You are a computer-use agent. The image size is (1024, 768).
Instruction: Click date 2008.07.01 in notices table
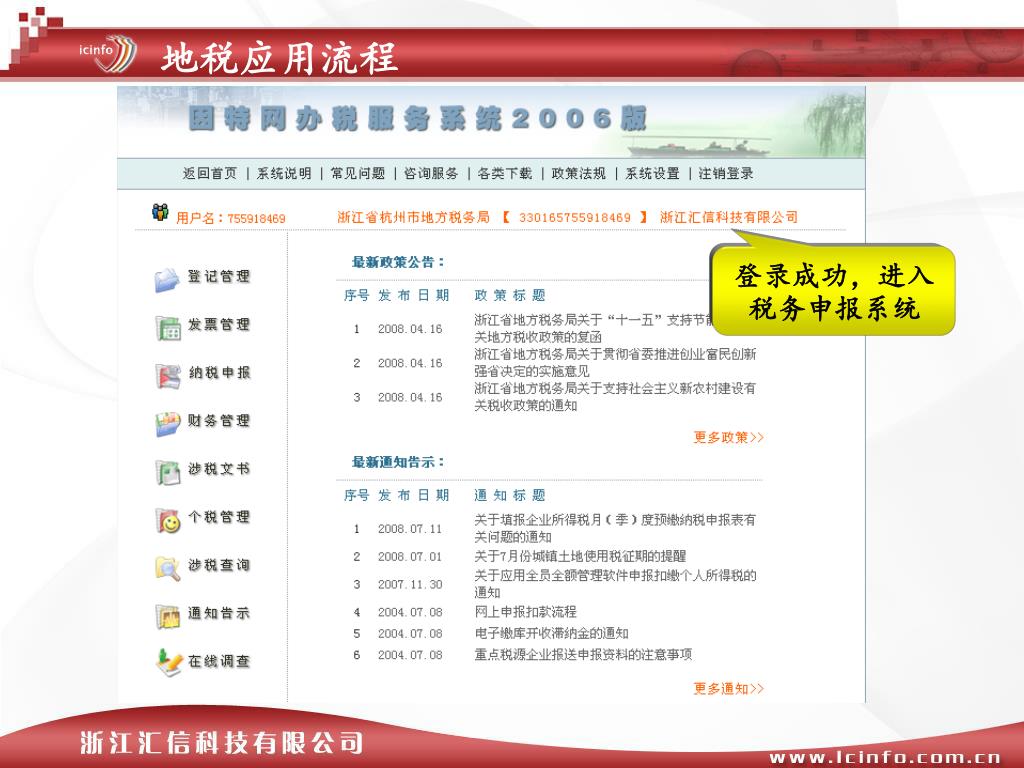coord(410,557)
